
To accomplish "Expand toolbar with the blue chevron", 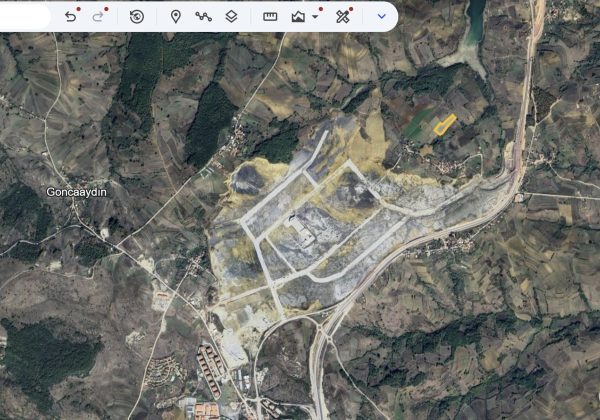I will [x=382, y=16].
